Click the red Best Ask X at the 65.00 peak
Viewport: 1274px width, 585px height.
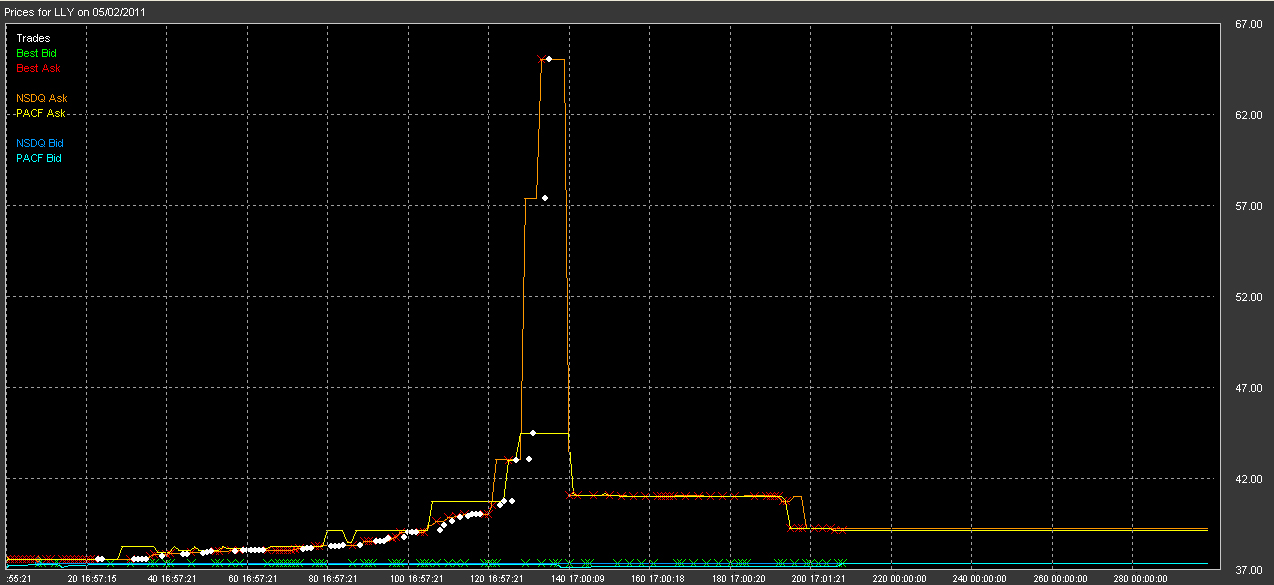(541, 60)
